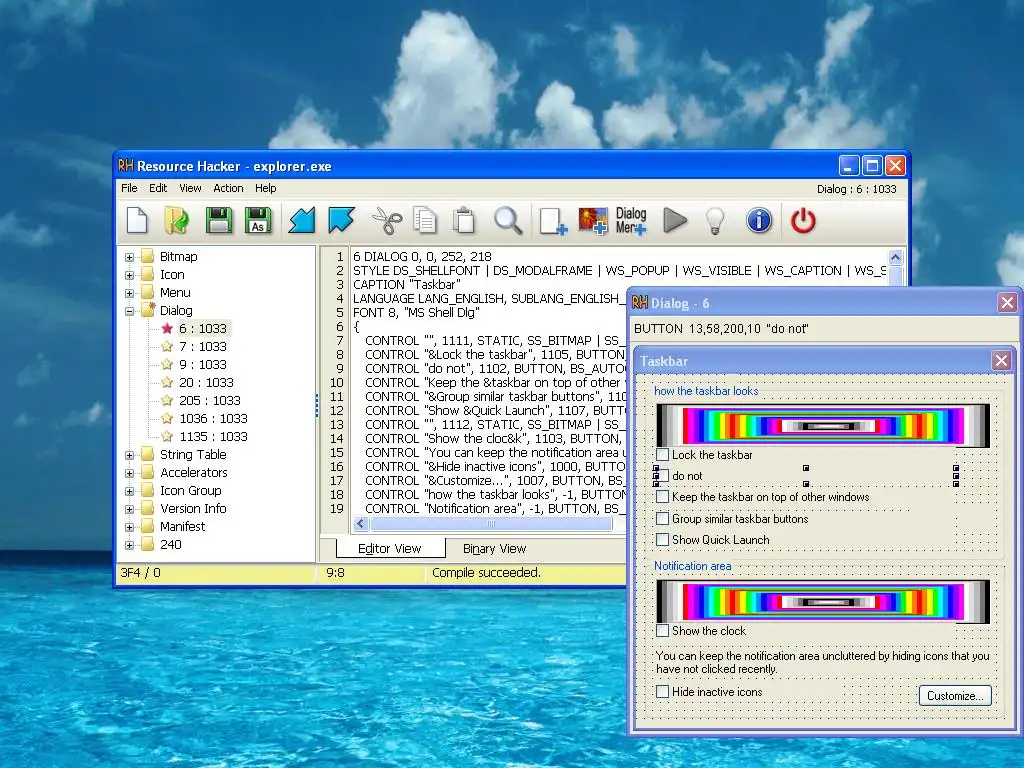
Task: Click script line CAPTION "Taskbar"
Action: coord(407,285)
